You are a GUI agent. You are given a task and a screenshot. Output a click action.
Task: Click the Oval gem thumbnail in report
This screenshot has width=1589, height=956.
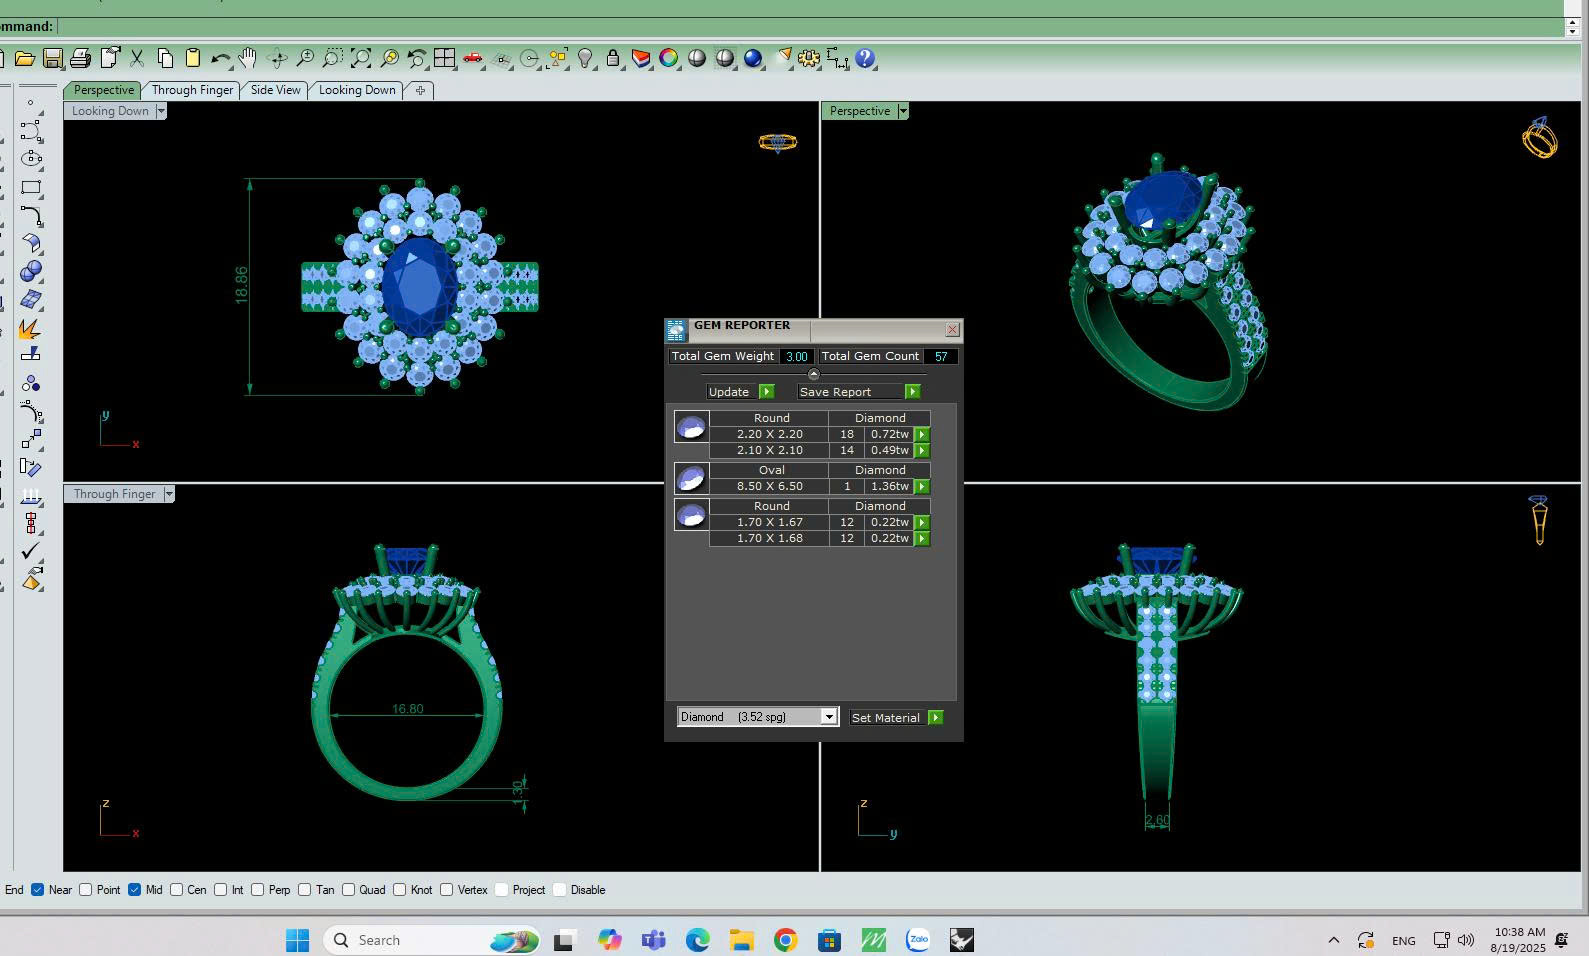[x=691, y=478]
